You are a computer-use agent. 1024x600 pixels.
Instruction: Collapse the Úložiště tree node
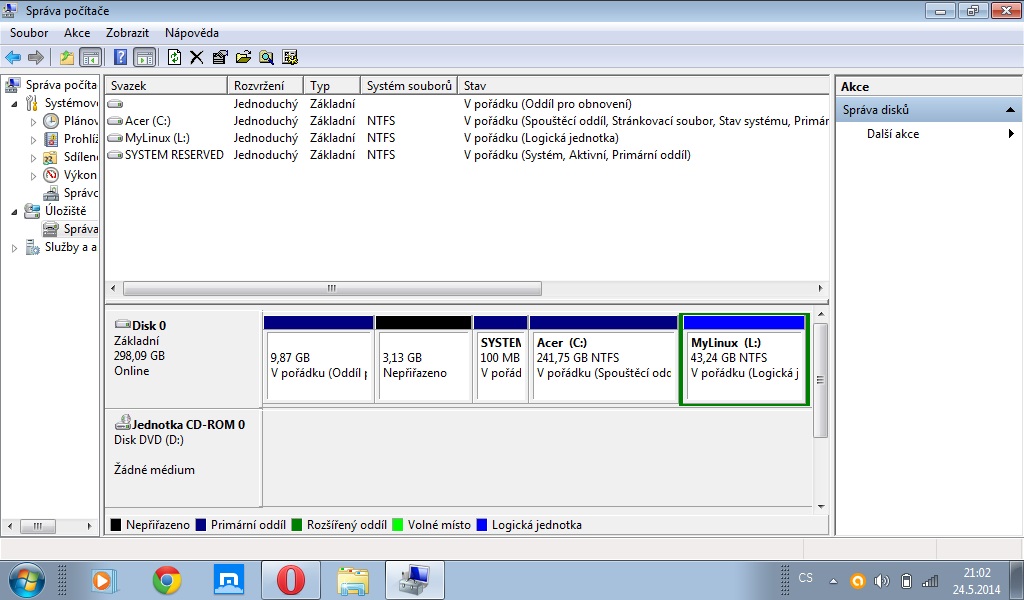pyautogui.click(x=14, y=211)
